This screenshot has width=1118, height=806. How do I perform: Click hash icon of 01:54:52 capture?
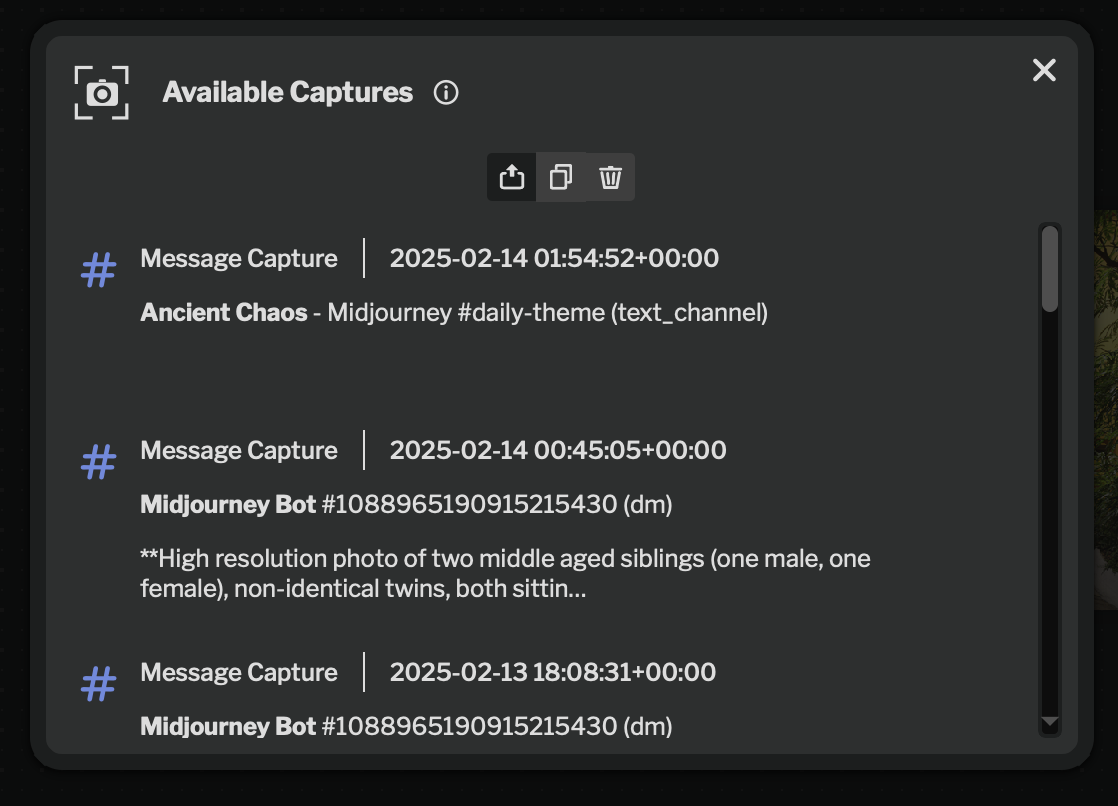(98, 270)
